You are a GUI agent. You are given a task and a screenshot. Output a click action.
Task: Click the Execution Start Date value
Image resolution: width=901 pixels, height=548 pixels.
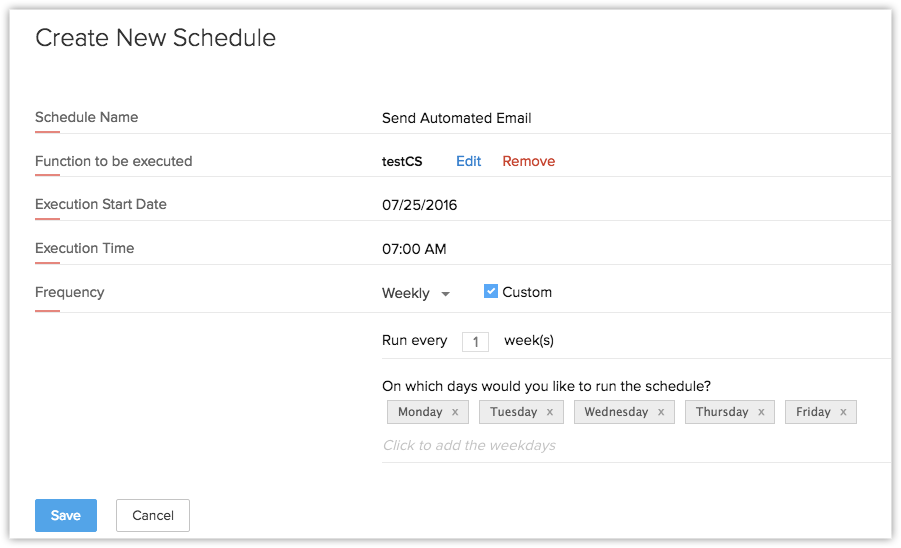coord(419,205)
